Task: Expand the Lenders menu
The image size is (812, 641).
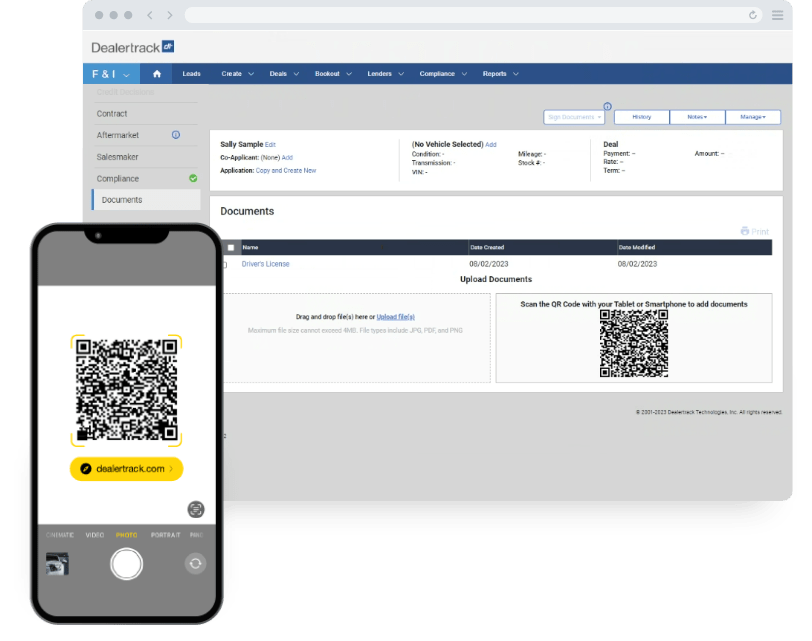Action: (x=385, y=74)
